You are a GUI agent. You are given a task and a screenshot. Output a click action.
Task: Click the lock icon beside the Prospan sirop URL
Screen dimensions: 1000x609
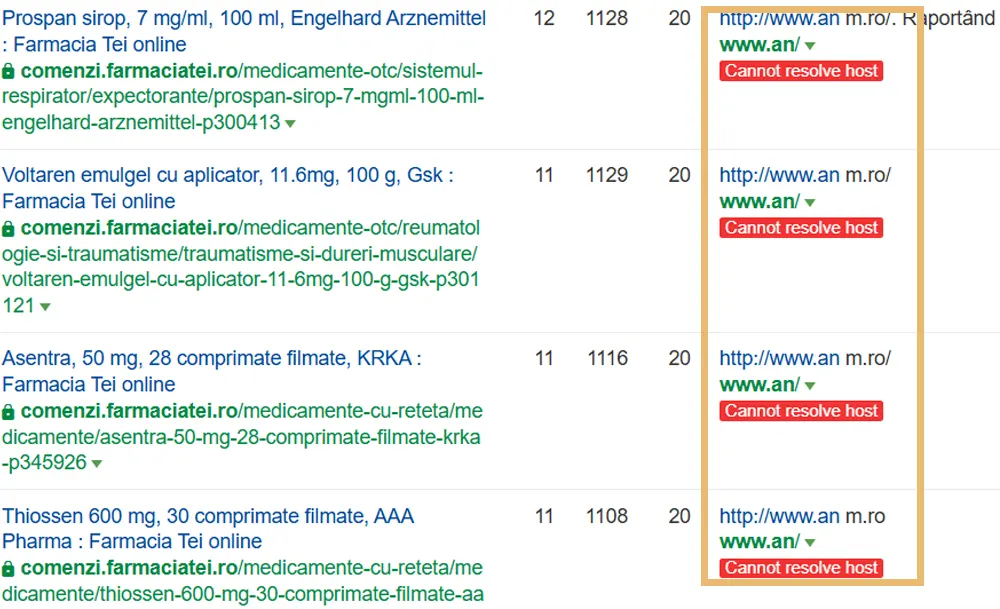[9, 71]
